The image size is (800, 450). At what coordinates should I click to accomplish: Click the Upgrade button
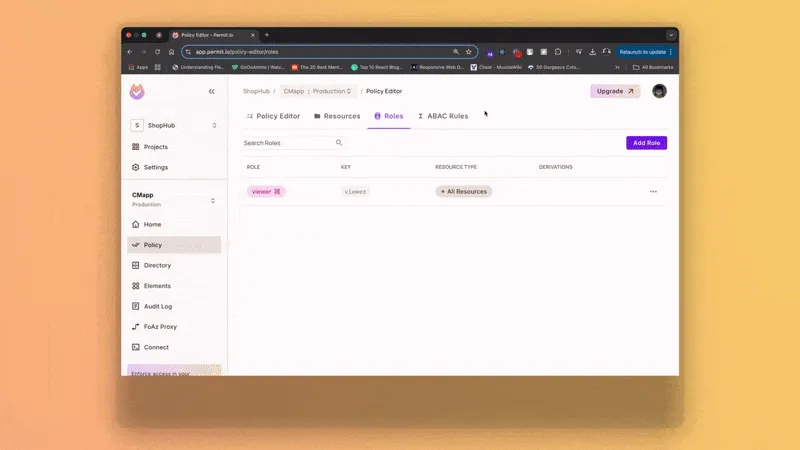(614, 91)
